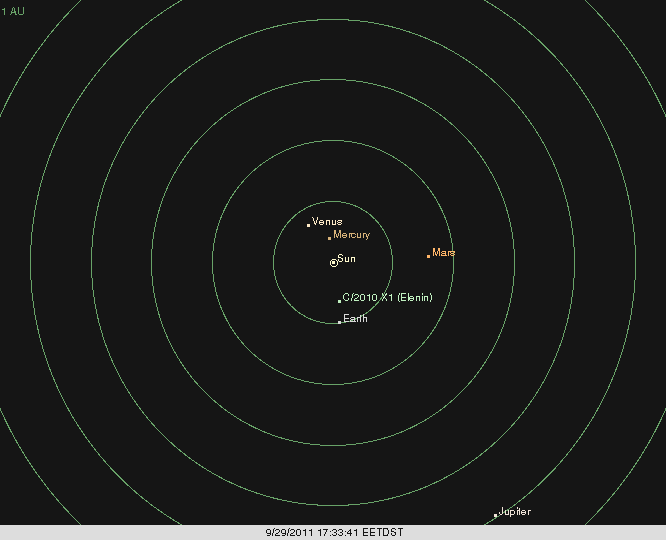Click the EETDST timezone text
The width and height of the screenshot is (666, 540).
[381, 533]
